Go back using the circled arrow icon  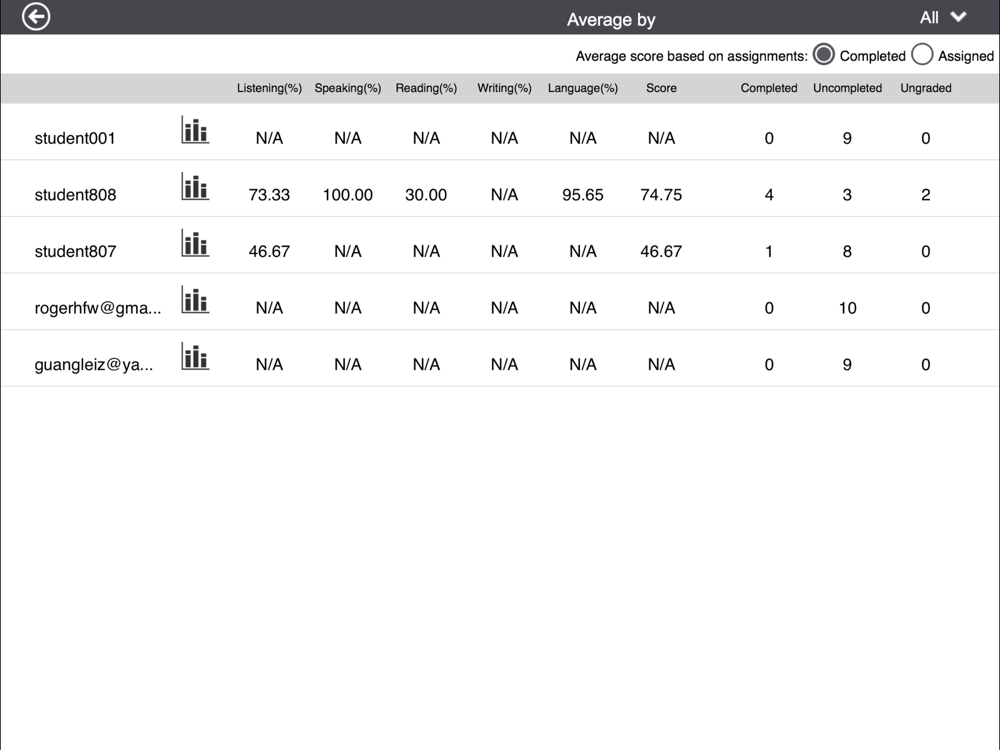pos(36,17)
